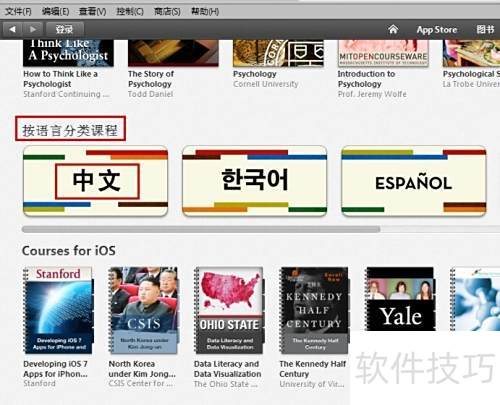The height and width of the screenshot is (405, 500).
Task: Open Cornell Psychology course cover
Action: coord(278,53)
